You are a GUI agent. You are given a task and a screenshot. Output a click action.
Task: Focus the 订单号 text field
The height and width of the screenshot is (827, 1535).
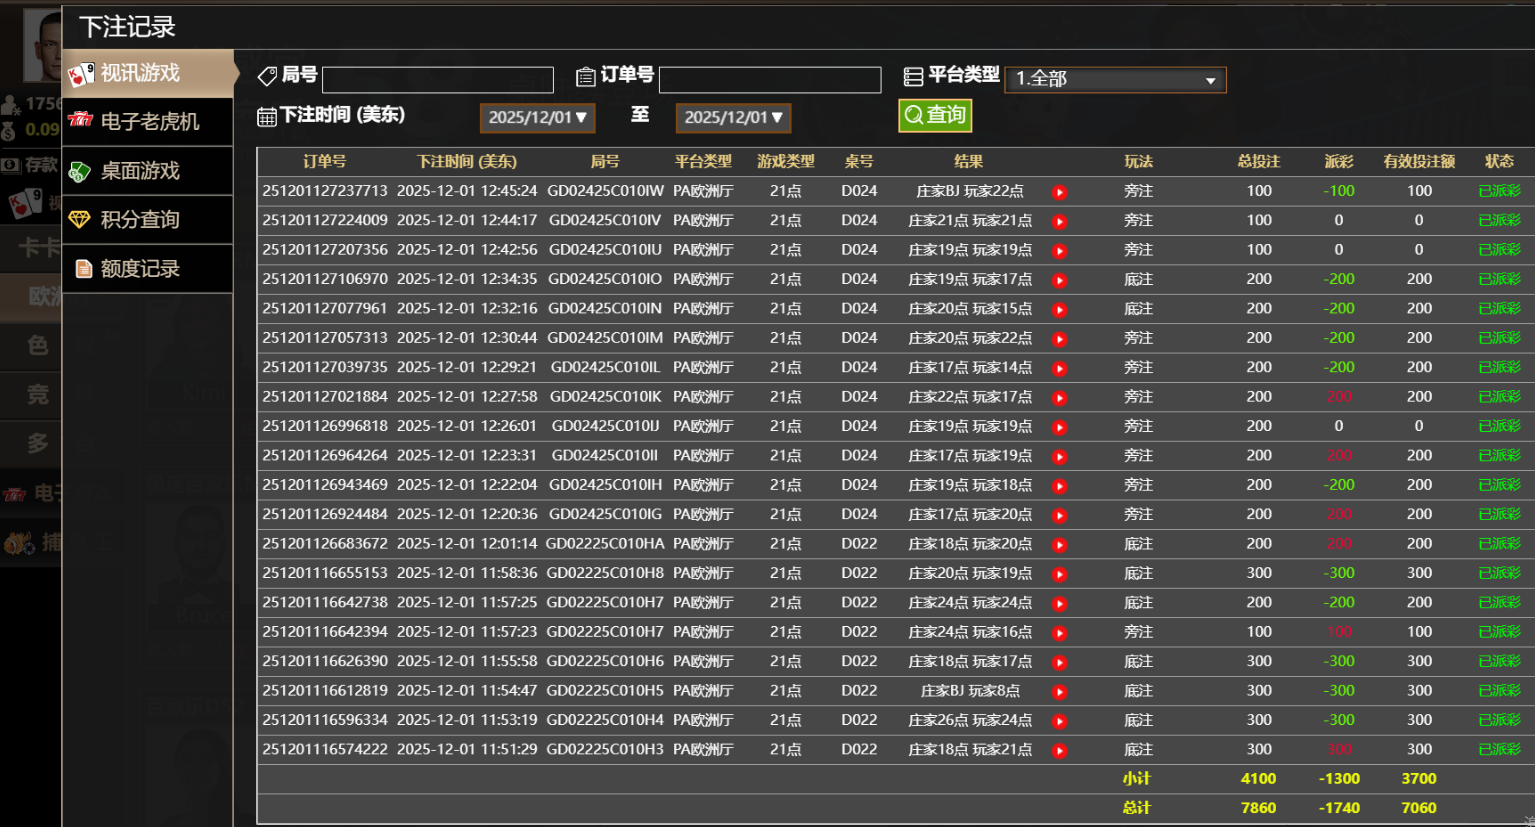[770, 80]
